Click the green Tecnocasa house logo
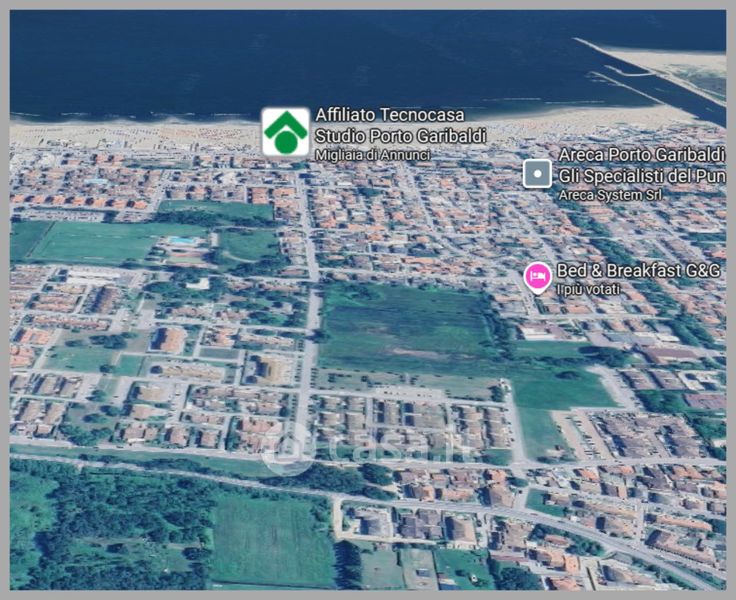Screen dimensions: 736x600 pos(285,132)
